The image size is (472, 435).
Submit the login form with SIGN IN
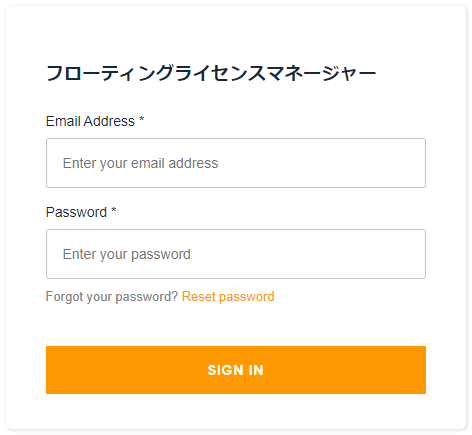pyautogui.click(x=236, y=370)
